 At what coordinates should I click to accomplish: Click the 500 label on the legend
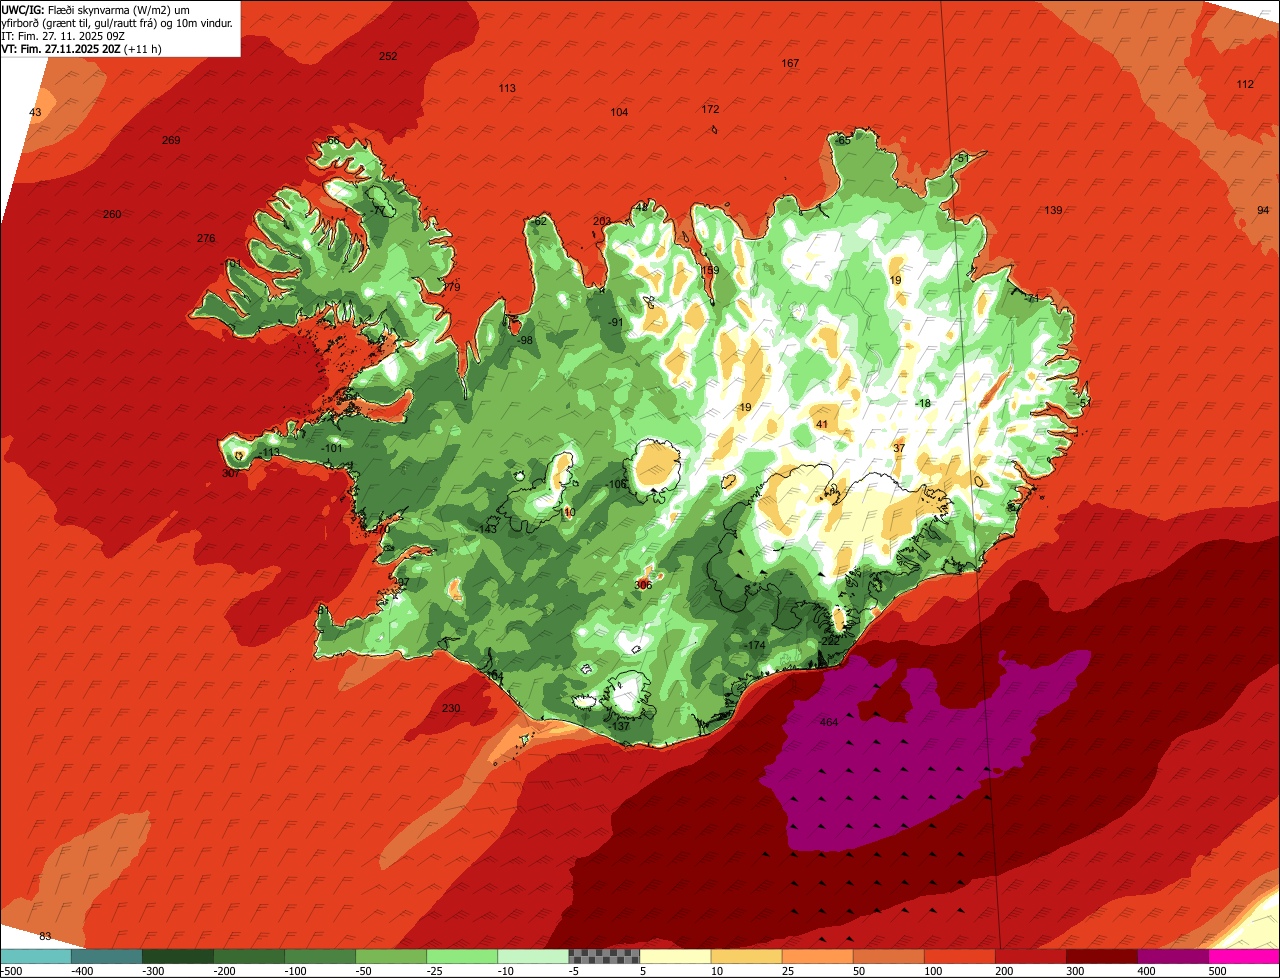point(1216,971)
